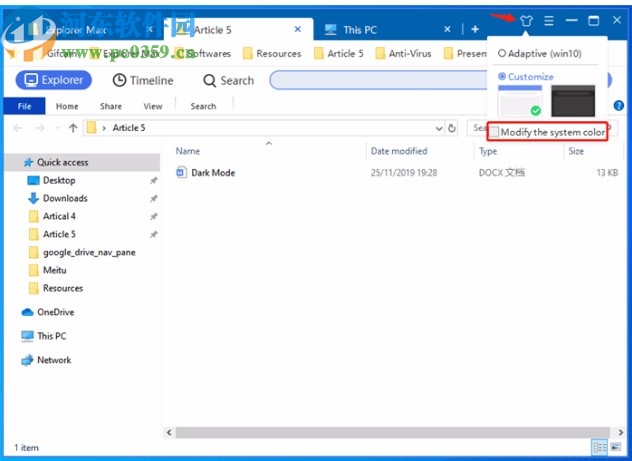Open the File ribbon menu
Screen dimensions: 632x461
tap(24, 106)
